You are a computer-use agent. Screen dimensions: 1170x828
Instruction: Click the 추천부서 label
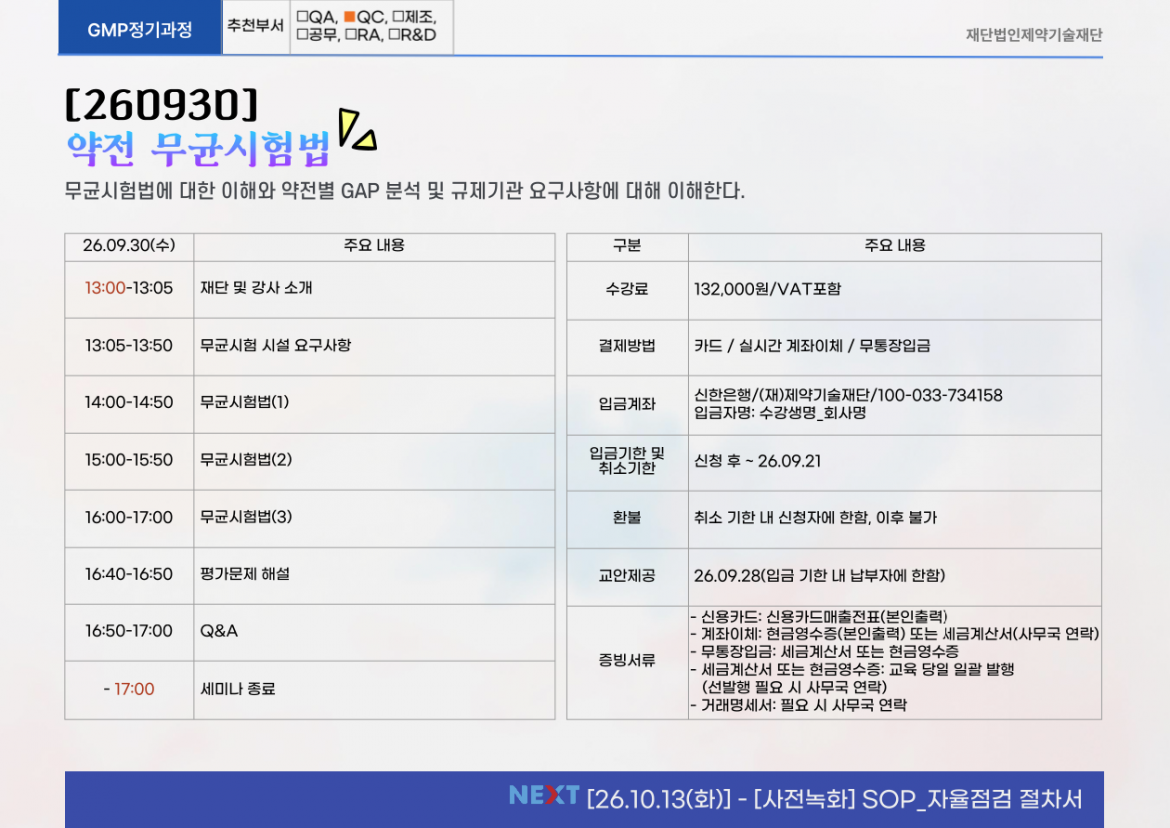[x=255, y=27]
